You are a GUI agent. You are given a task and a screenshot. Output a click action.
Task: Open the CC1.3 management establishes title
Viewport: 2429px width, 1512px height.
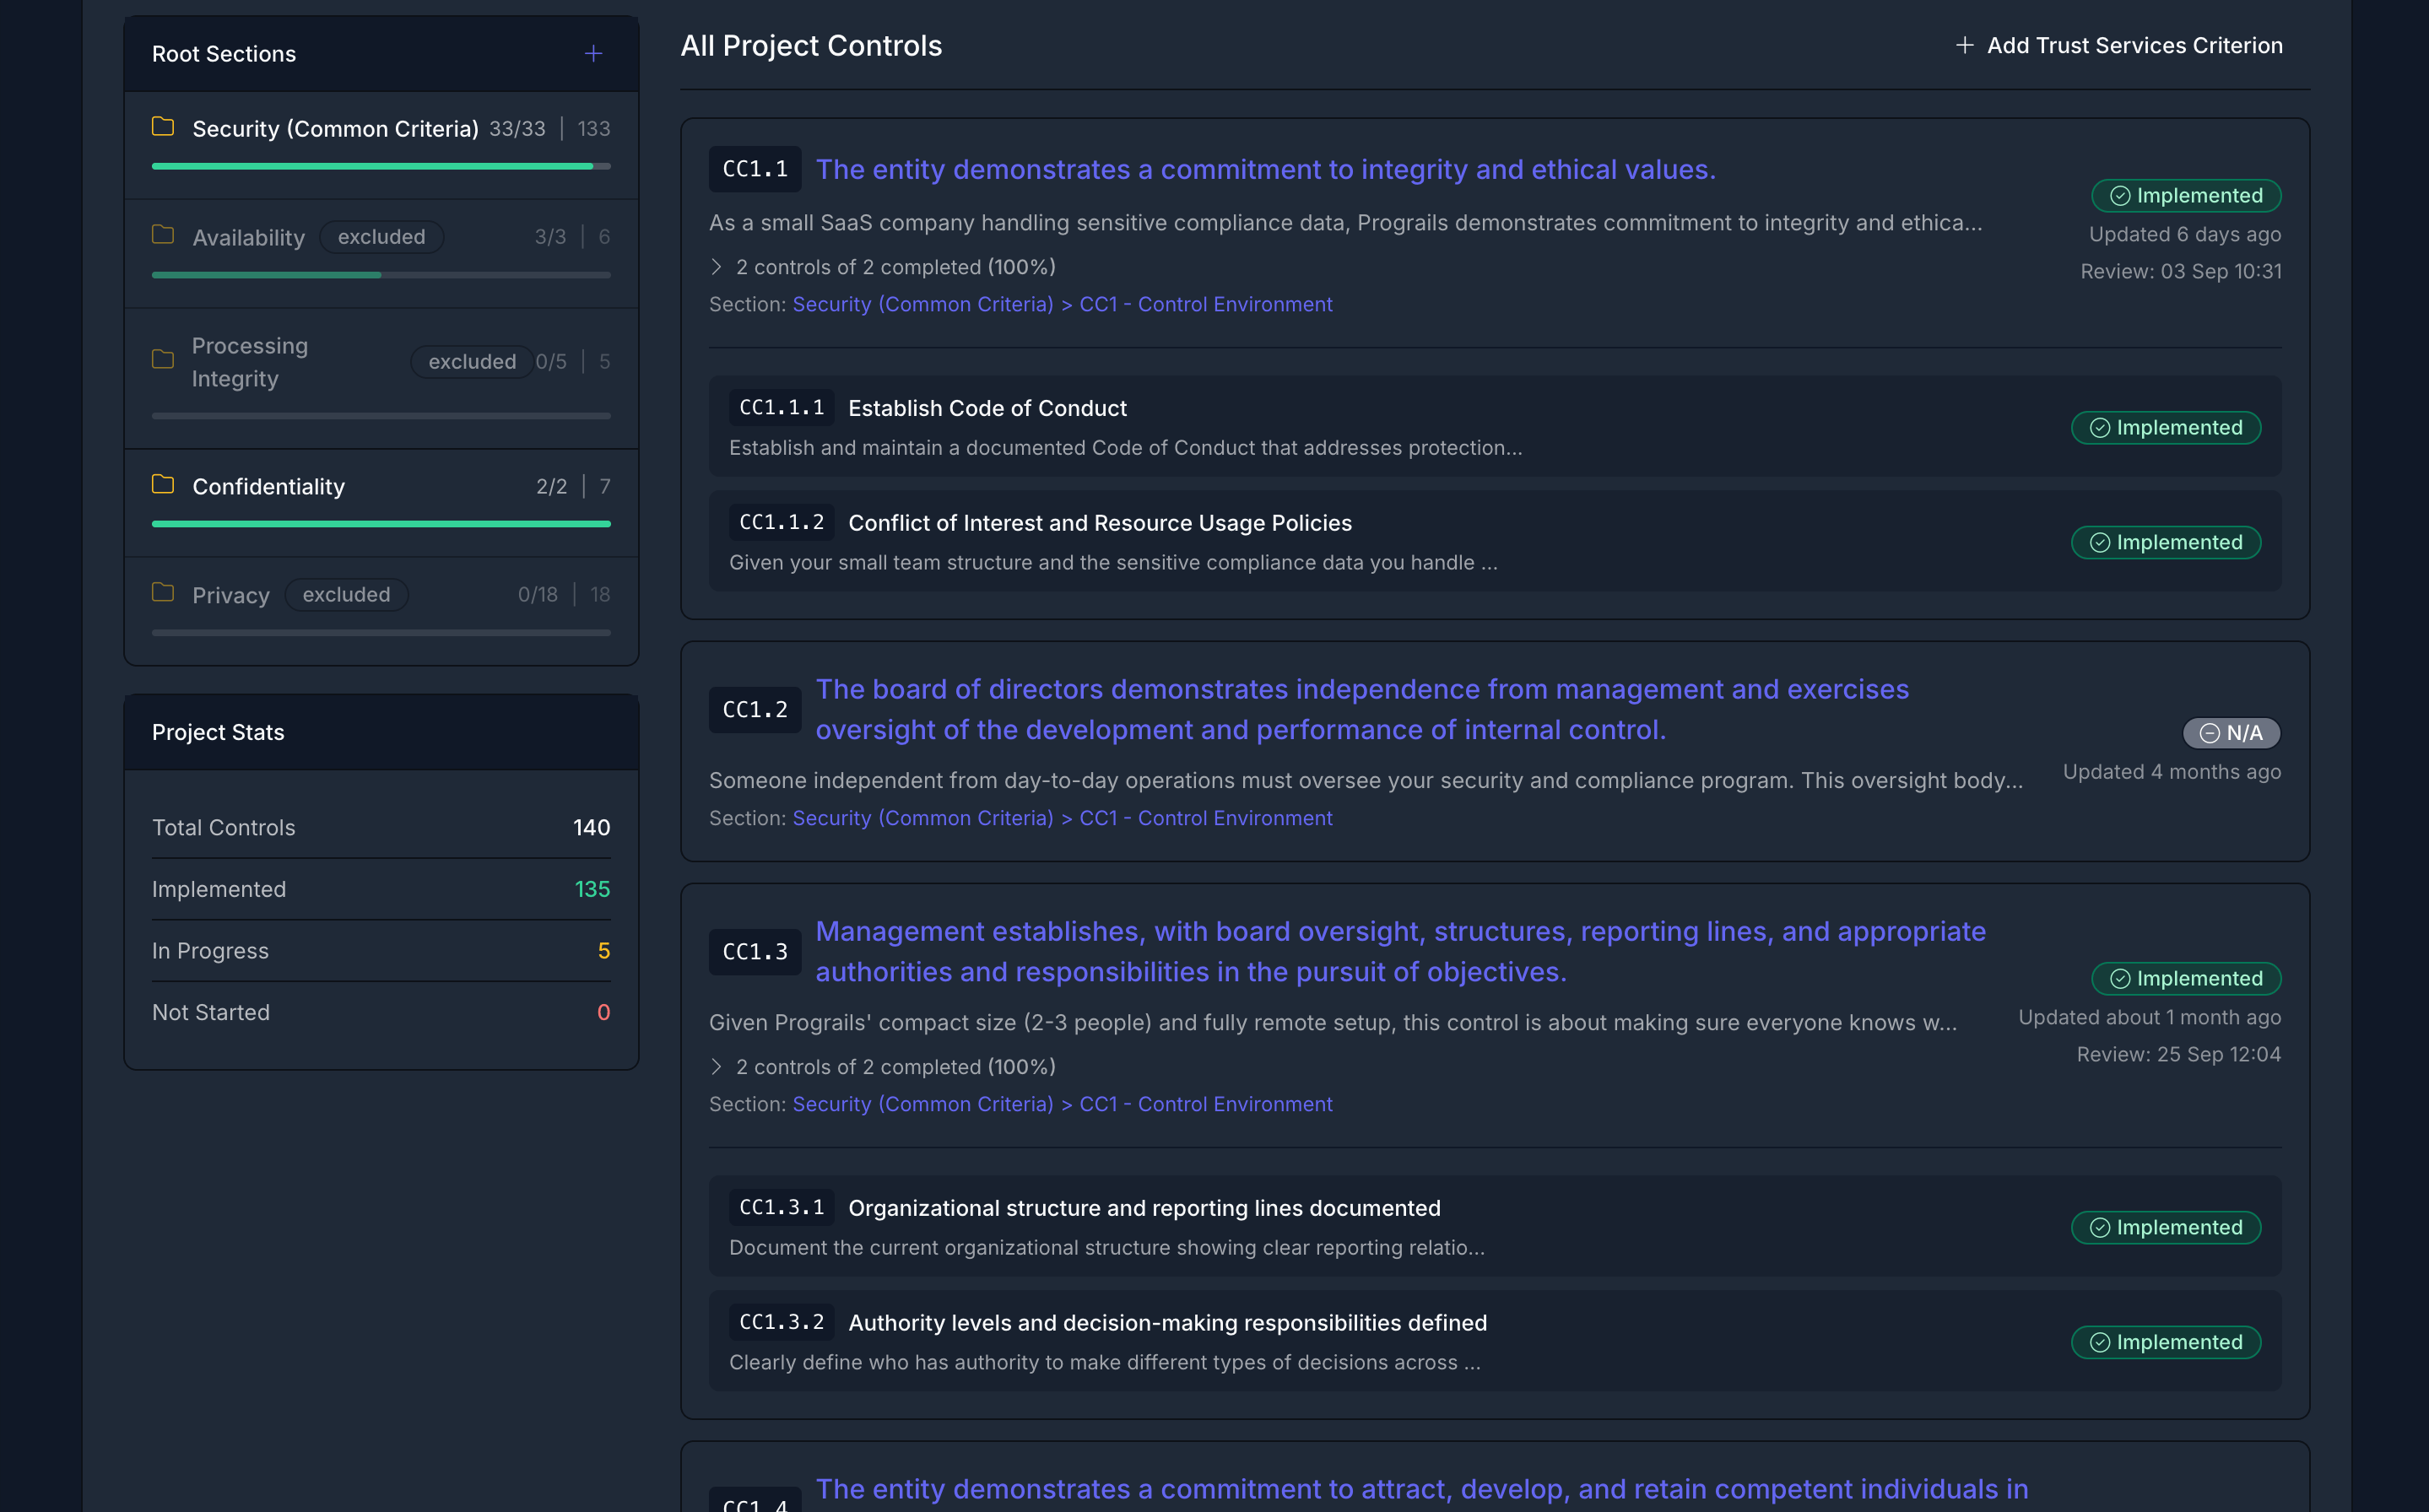click(x=1400, y=951)
